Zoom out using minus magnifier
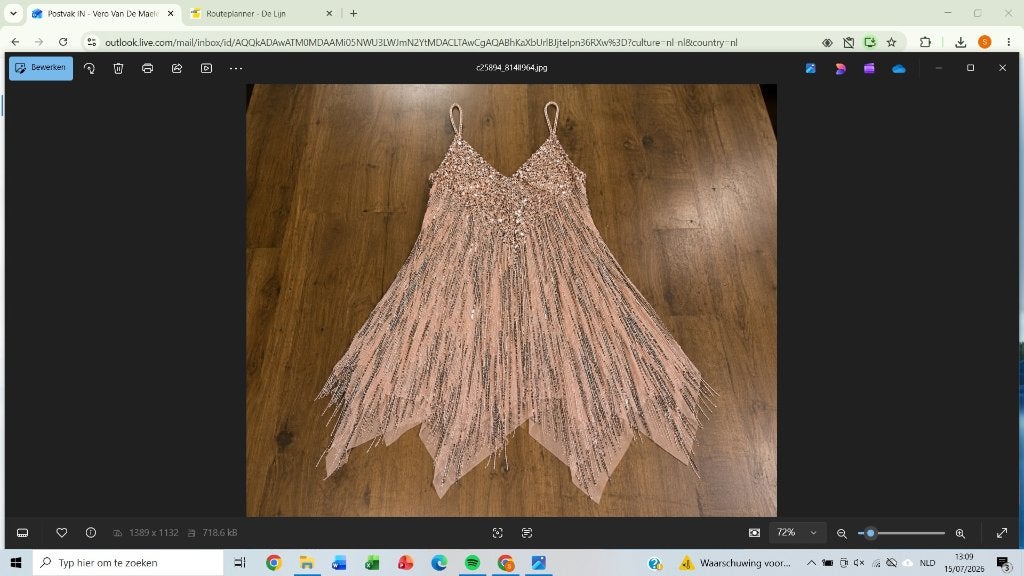1024x576 pixels. coord(842,534)
